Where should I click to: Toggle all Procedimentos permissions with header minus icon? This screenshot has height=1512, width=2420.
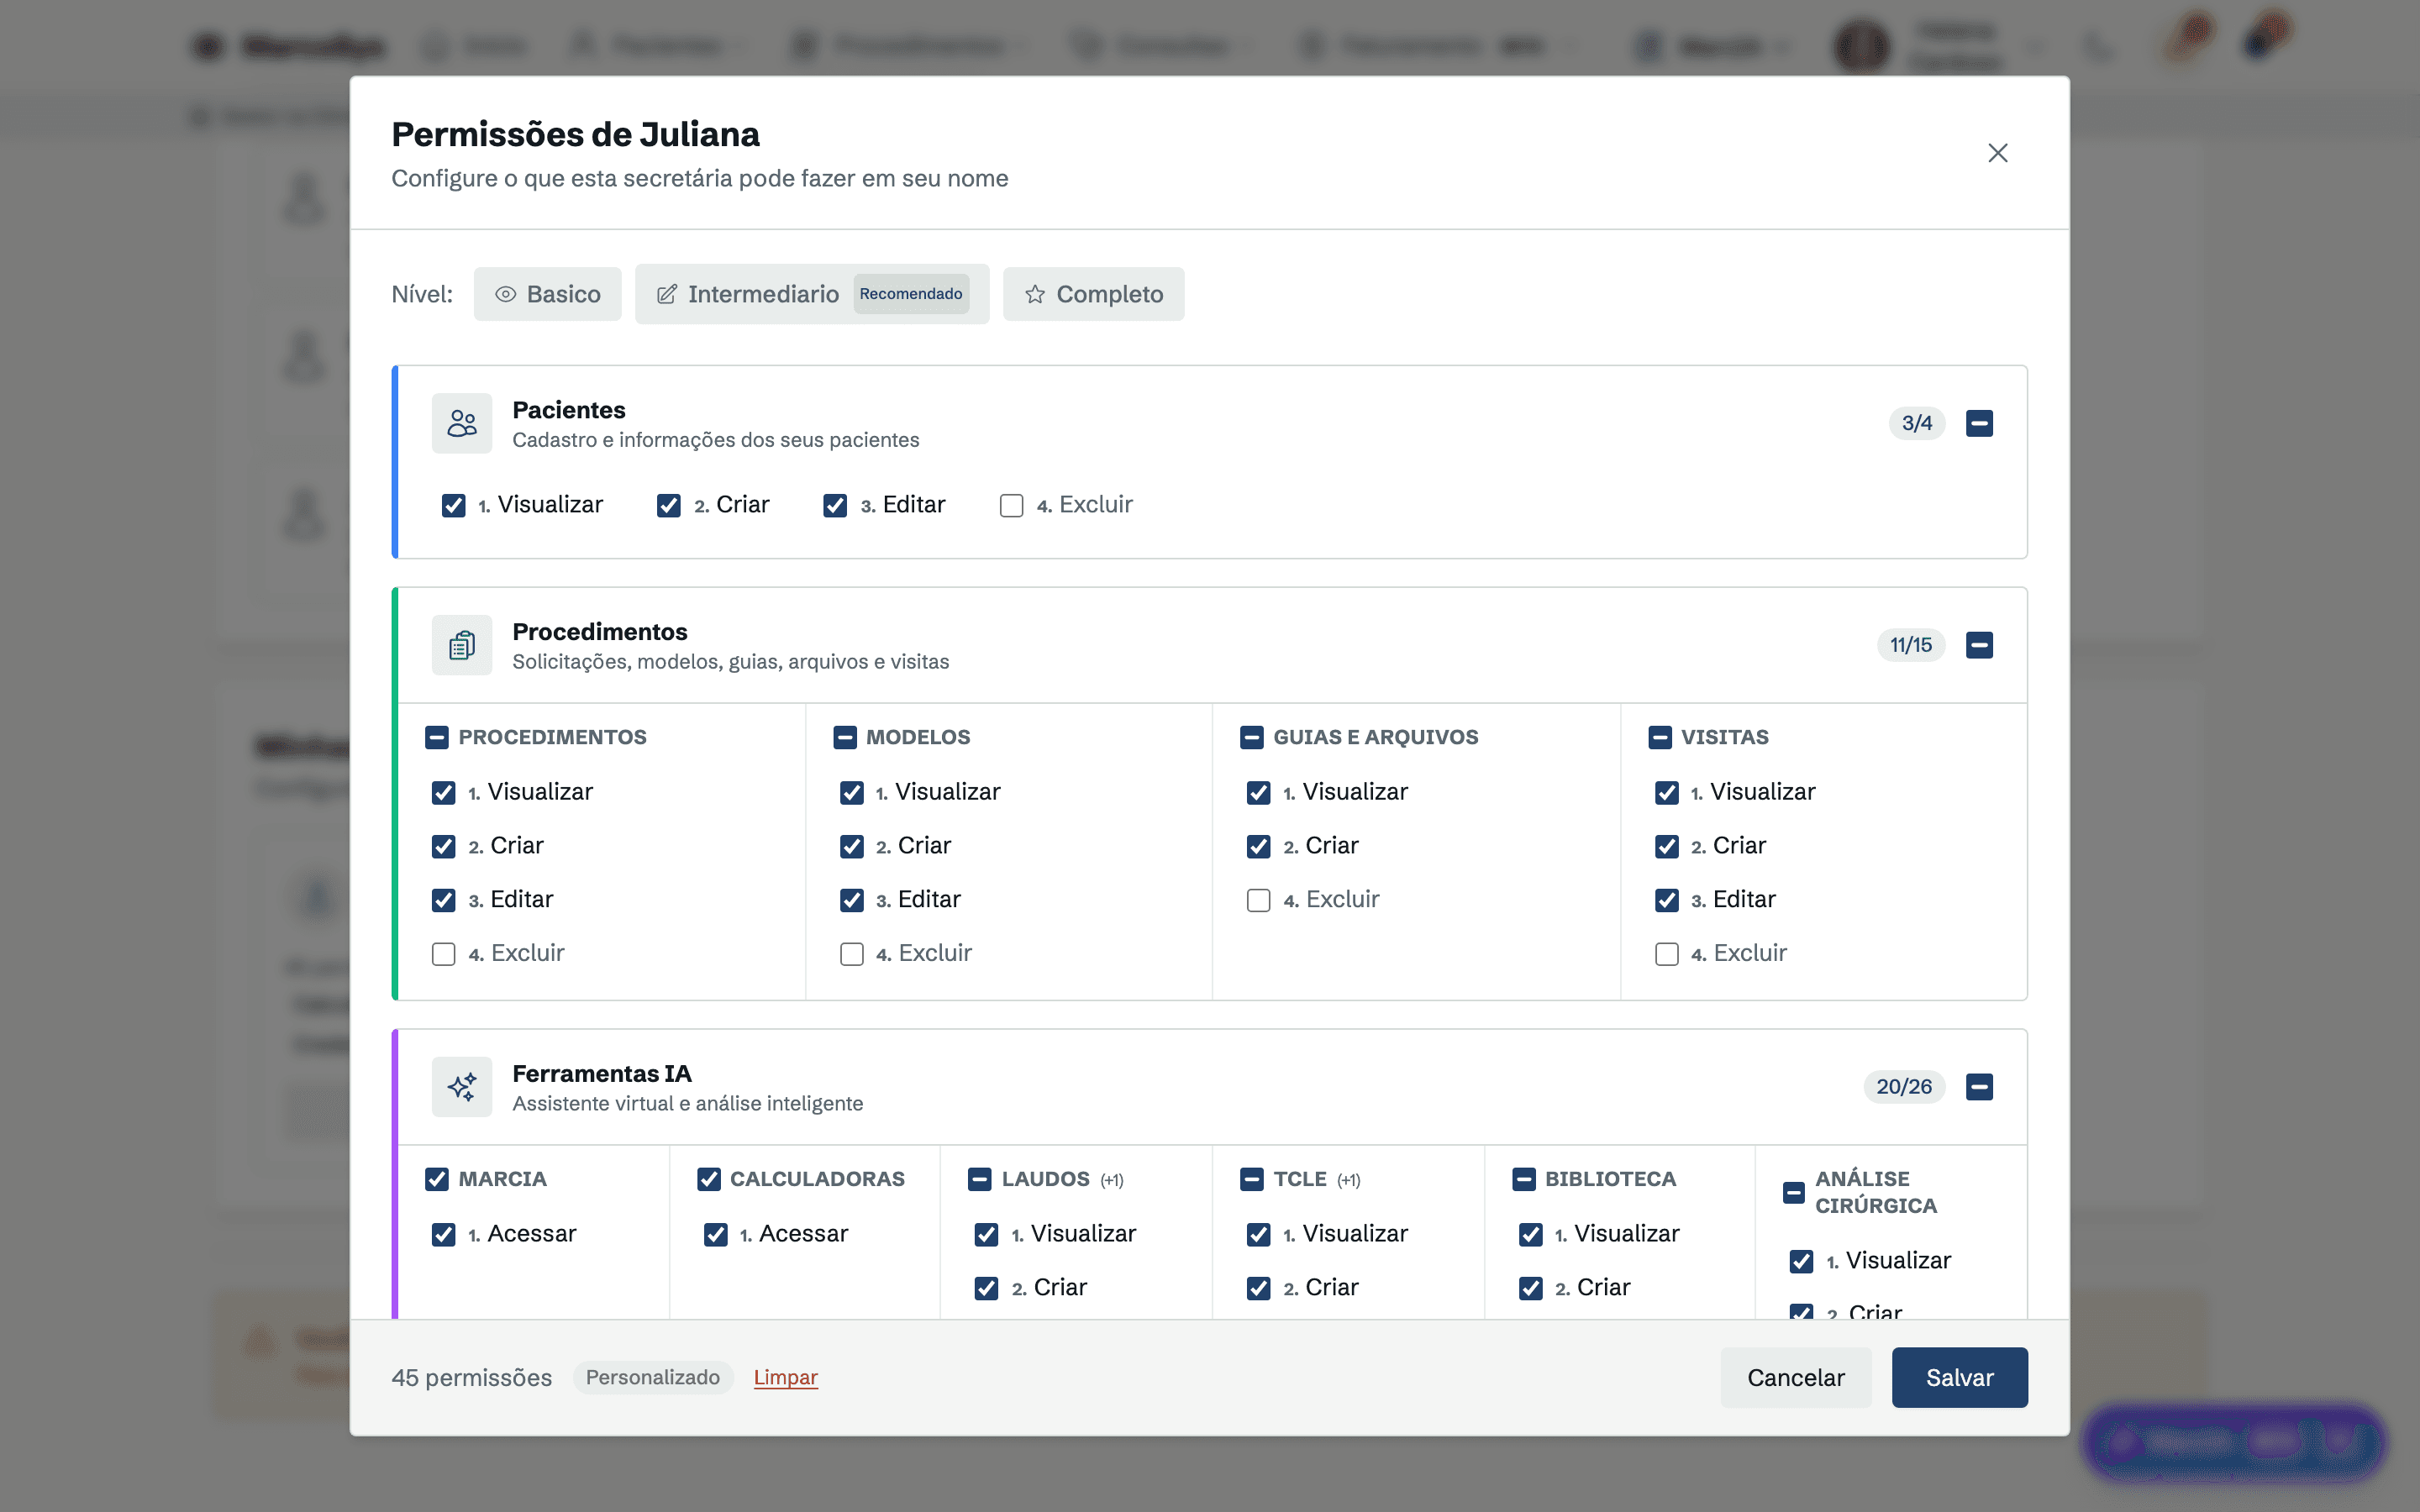tap(1979, 645)
